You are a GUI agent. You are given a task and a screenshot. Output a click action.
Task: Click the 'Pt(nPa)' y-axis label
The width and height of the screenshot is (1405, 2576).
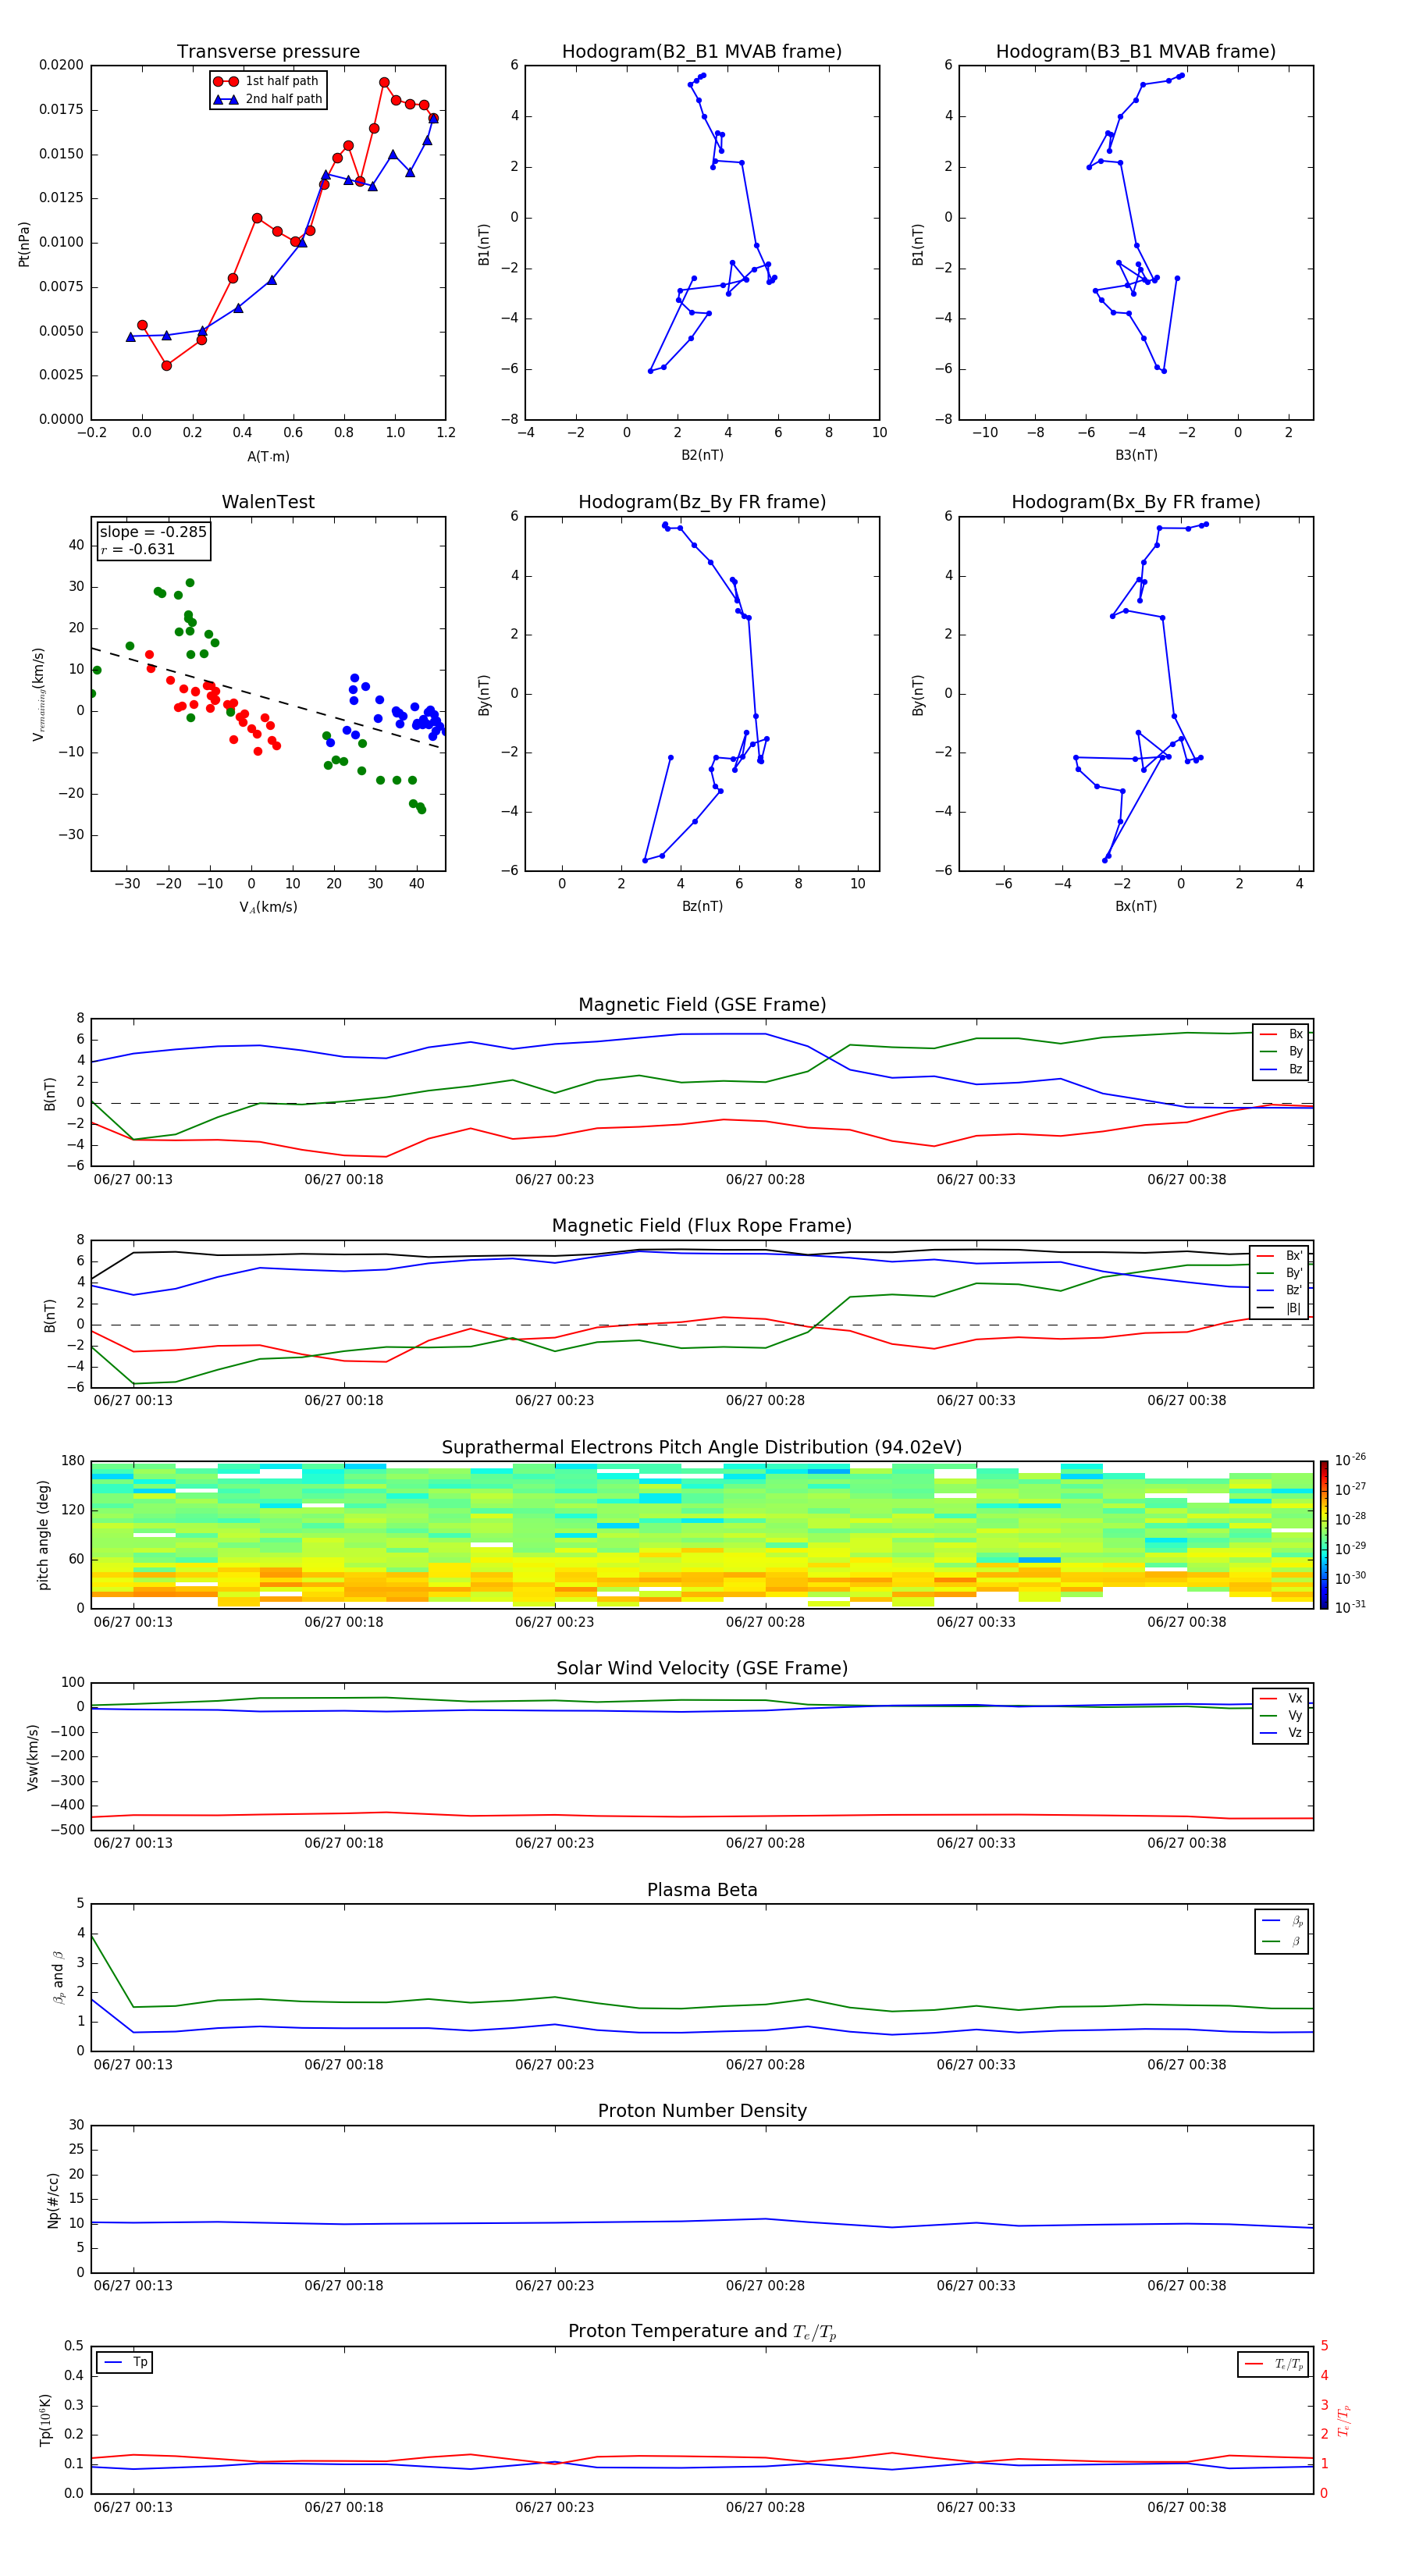(24, 243)
